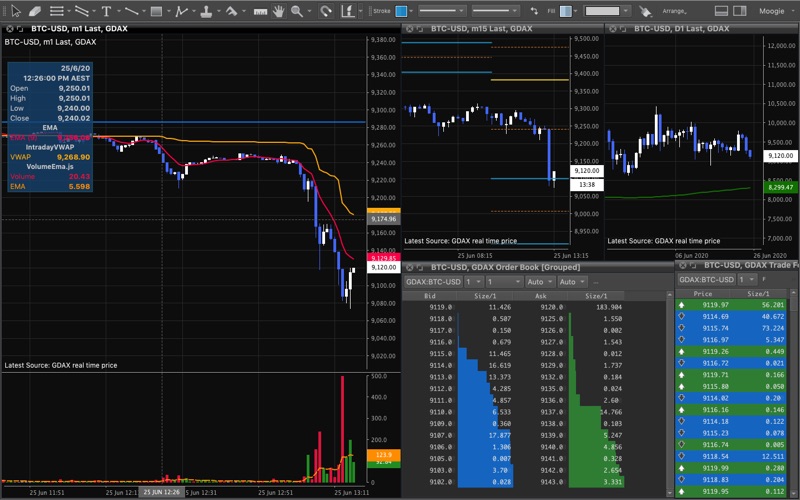Click the 25 JUN 12:26 time marker
Viewport: 800px width, 500px height.
tap(161, 492)
